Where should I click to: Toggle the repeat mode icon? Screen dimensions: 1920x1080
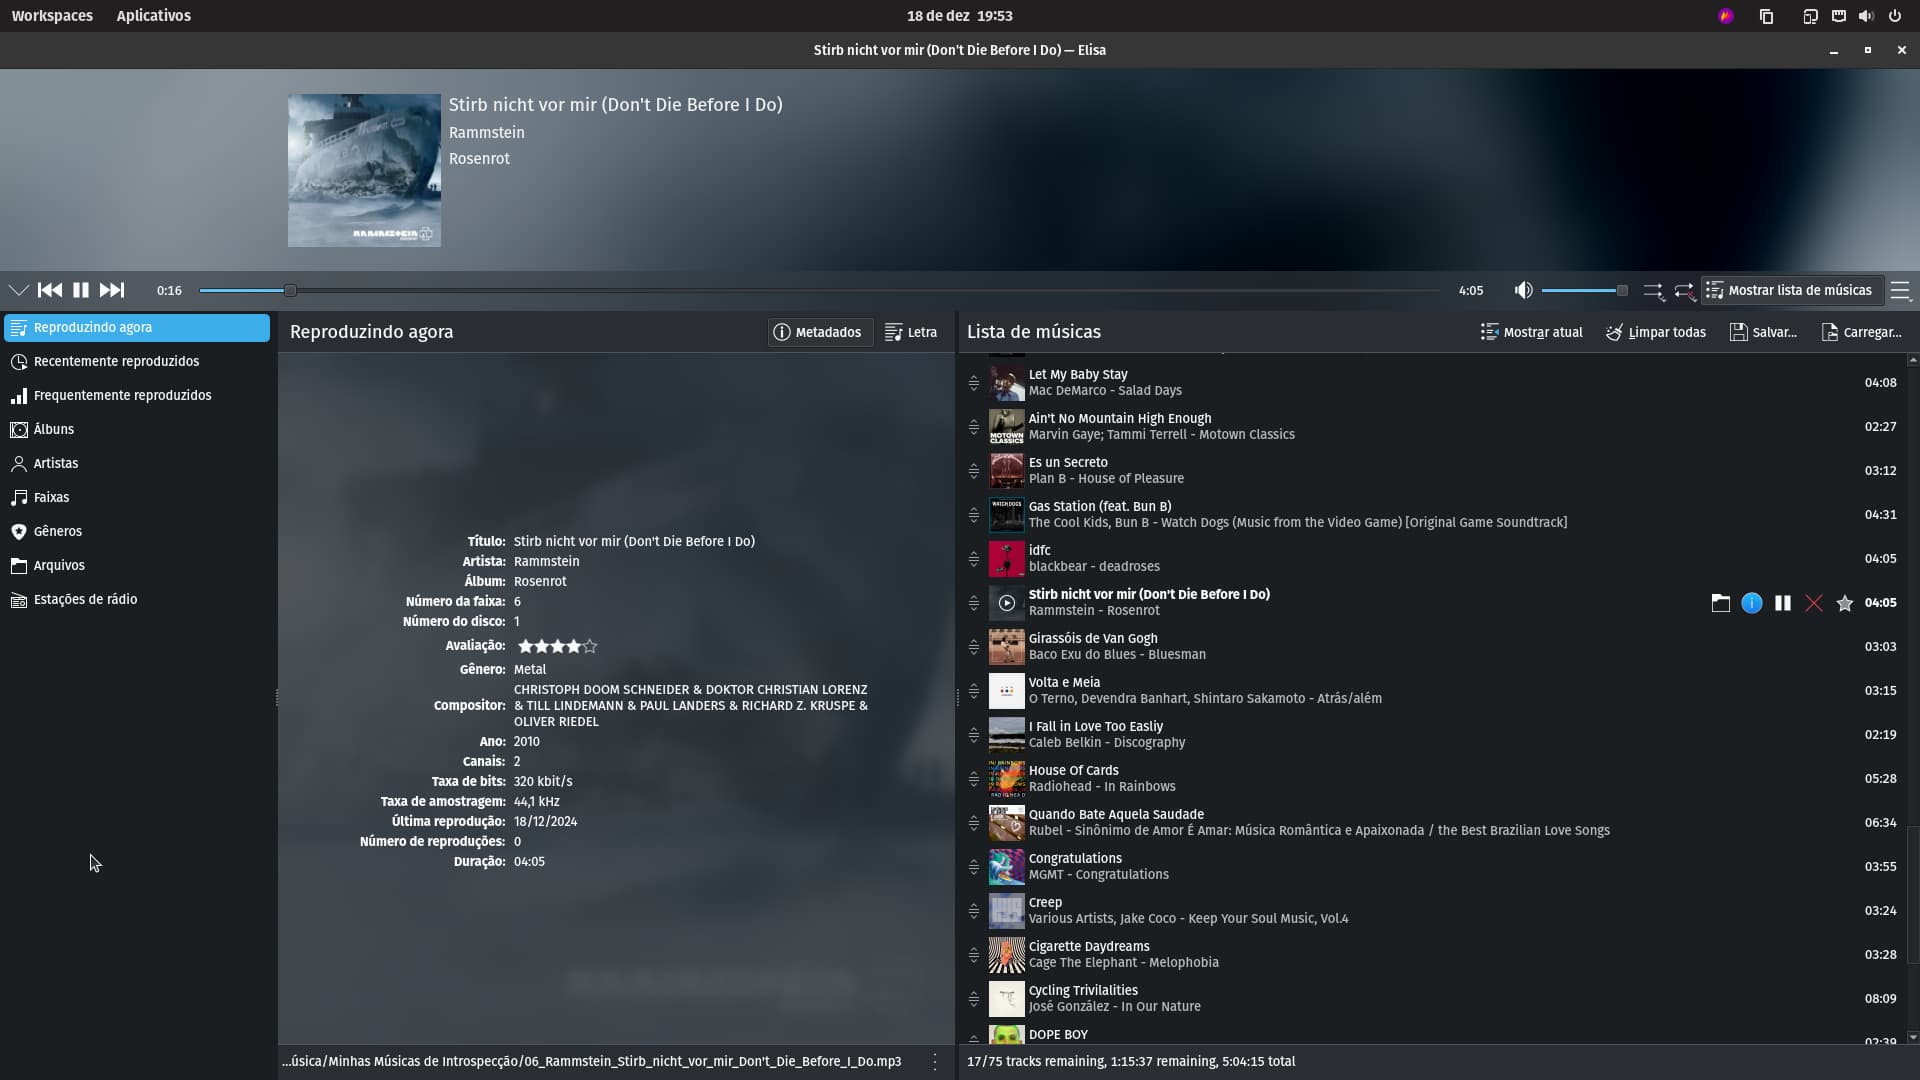tap(1685, 291)
